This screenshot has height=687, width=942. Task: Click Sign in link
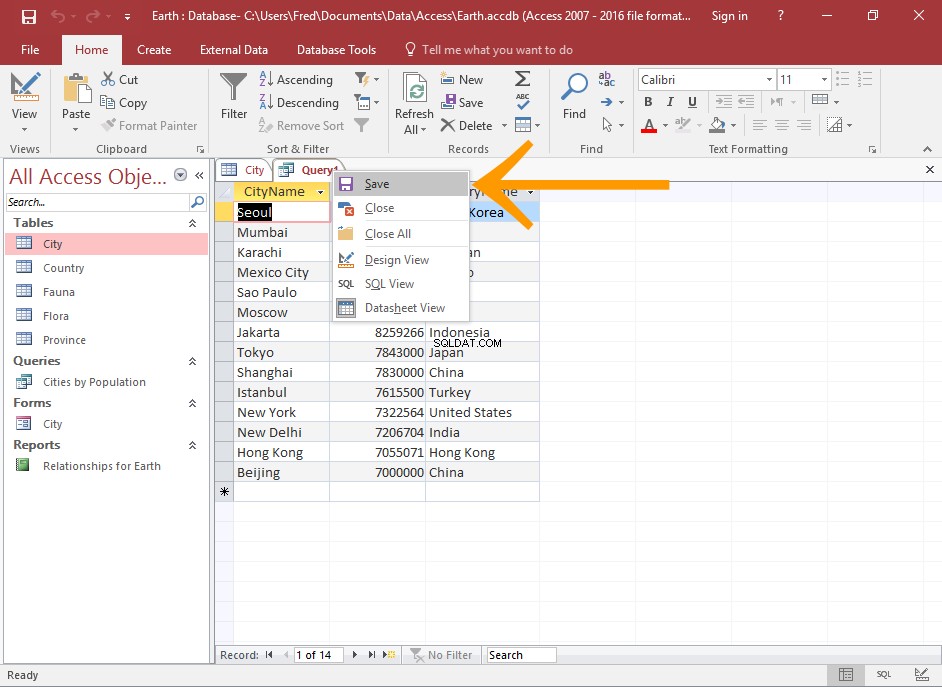tap(729, 16)
